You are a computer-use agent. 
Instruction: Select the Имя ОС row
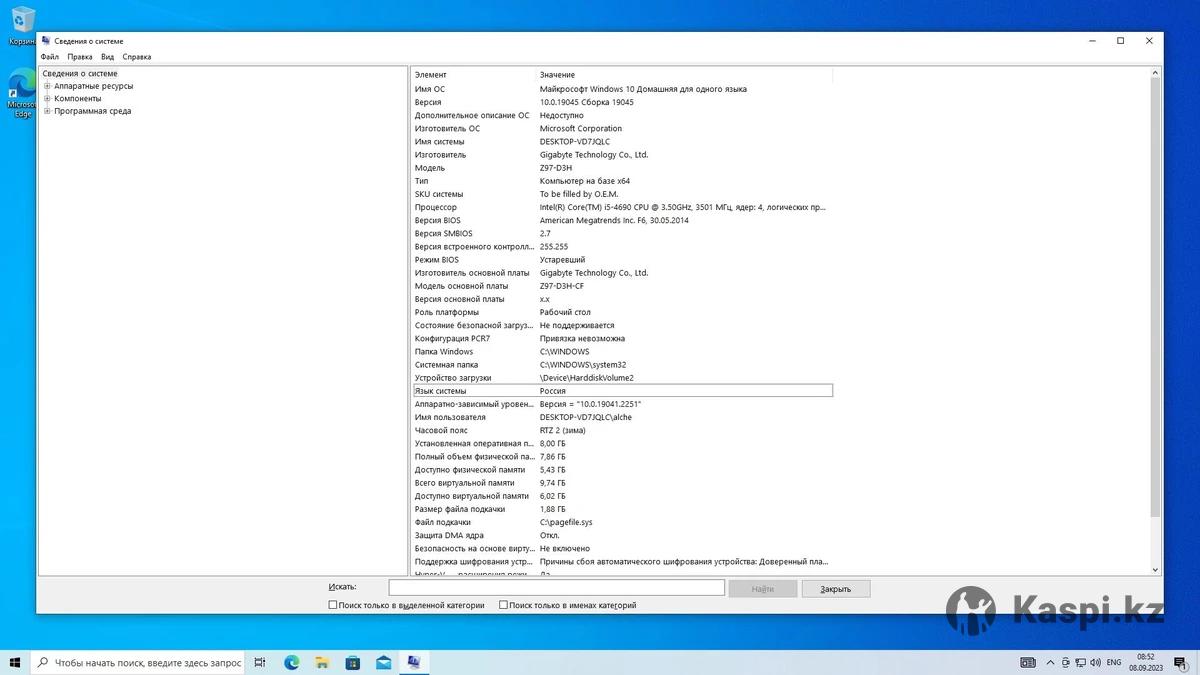pos(622,89)
